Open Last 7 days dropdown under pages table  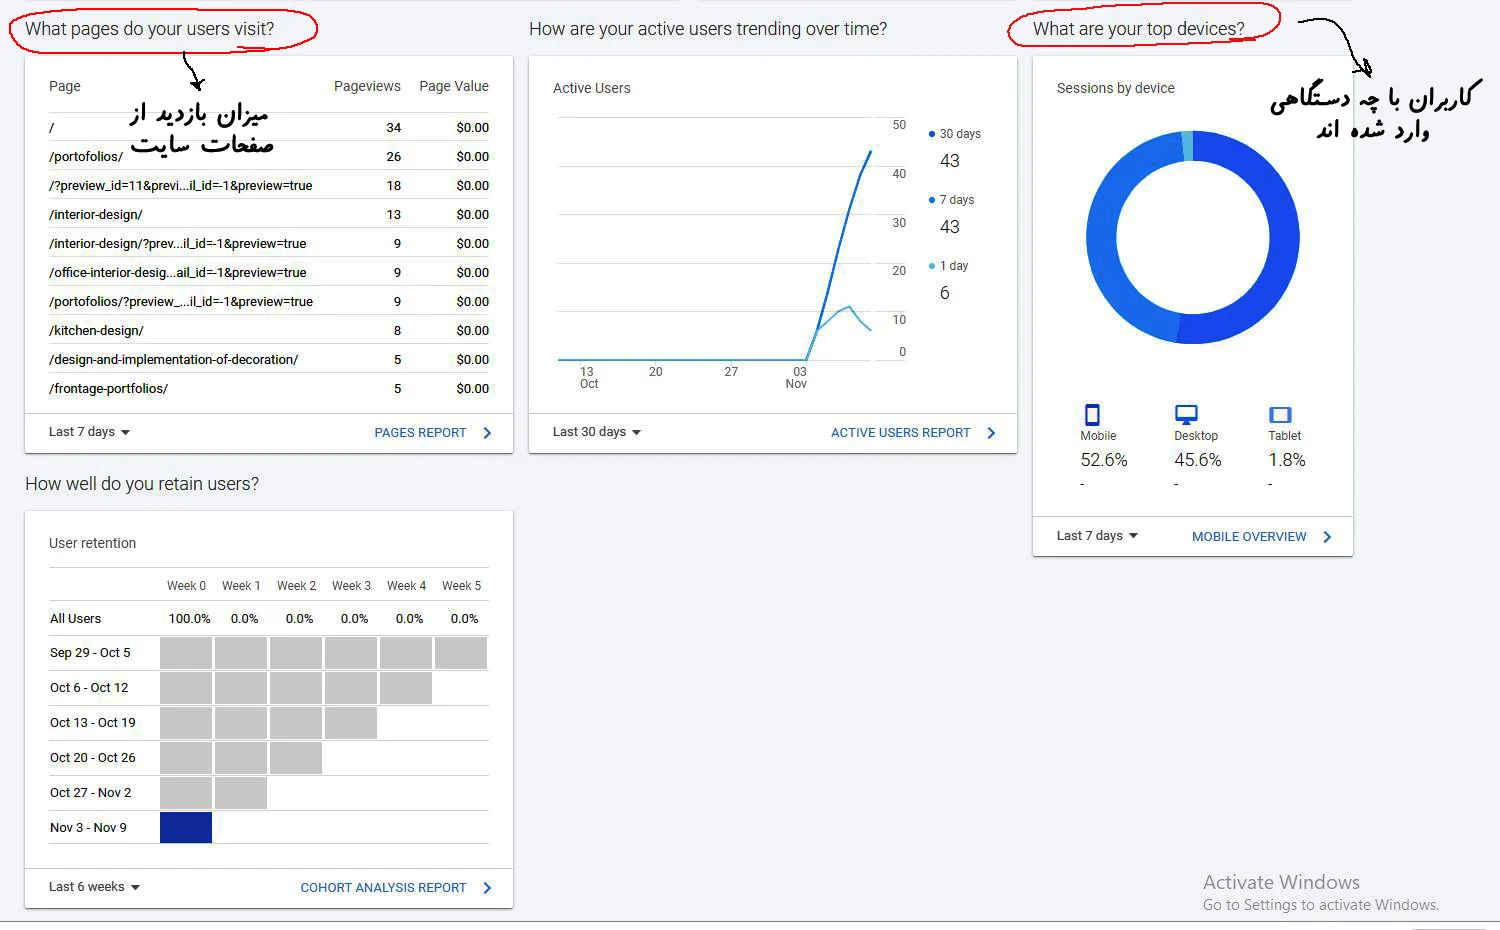(90, 432)
